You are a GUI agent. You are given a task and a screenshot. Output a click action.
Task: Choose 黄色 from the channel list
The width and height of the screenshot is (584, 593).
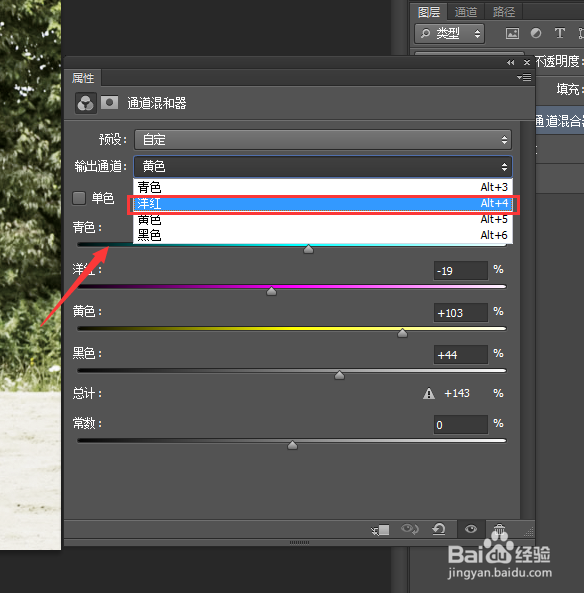pos(323,219)
